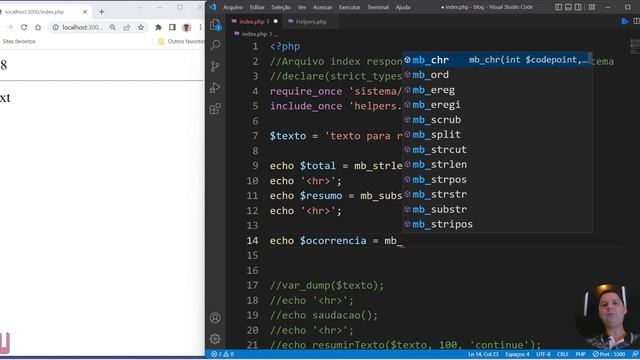Toggle secondary side bar layout icon
Viewport: 640px width, 360px height.
click(x=578, y=7)
